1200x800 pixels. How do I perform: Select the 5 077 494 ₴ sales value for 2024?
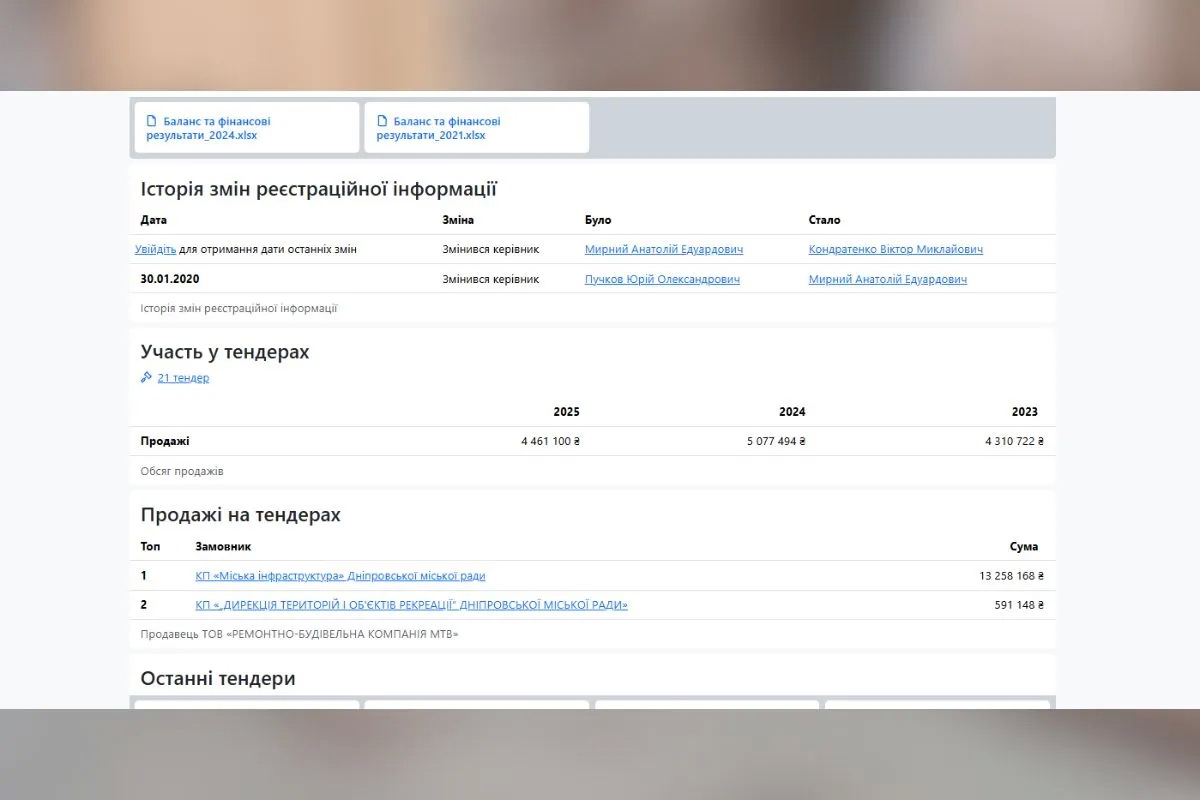pos(776,441)
